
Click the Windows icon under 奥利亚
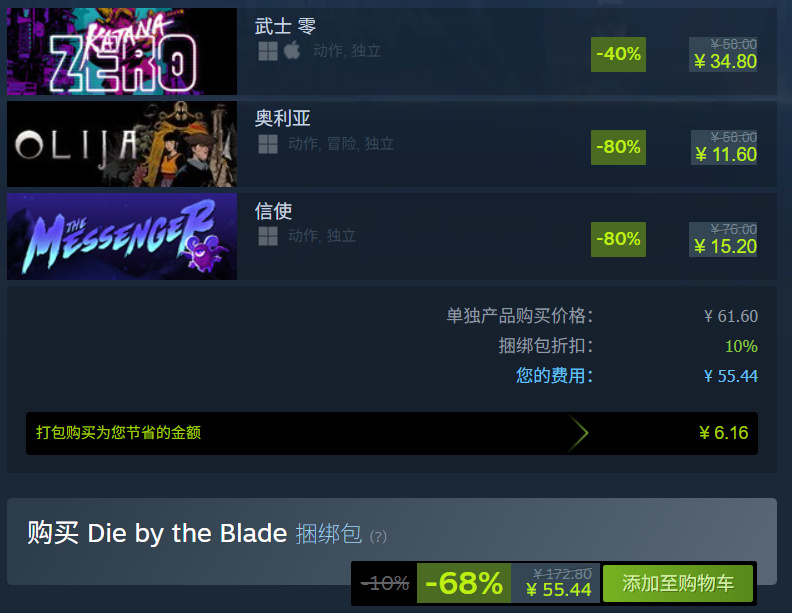point(268,144)
